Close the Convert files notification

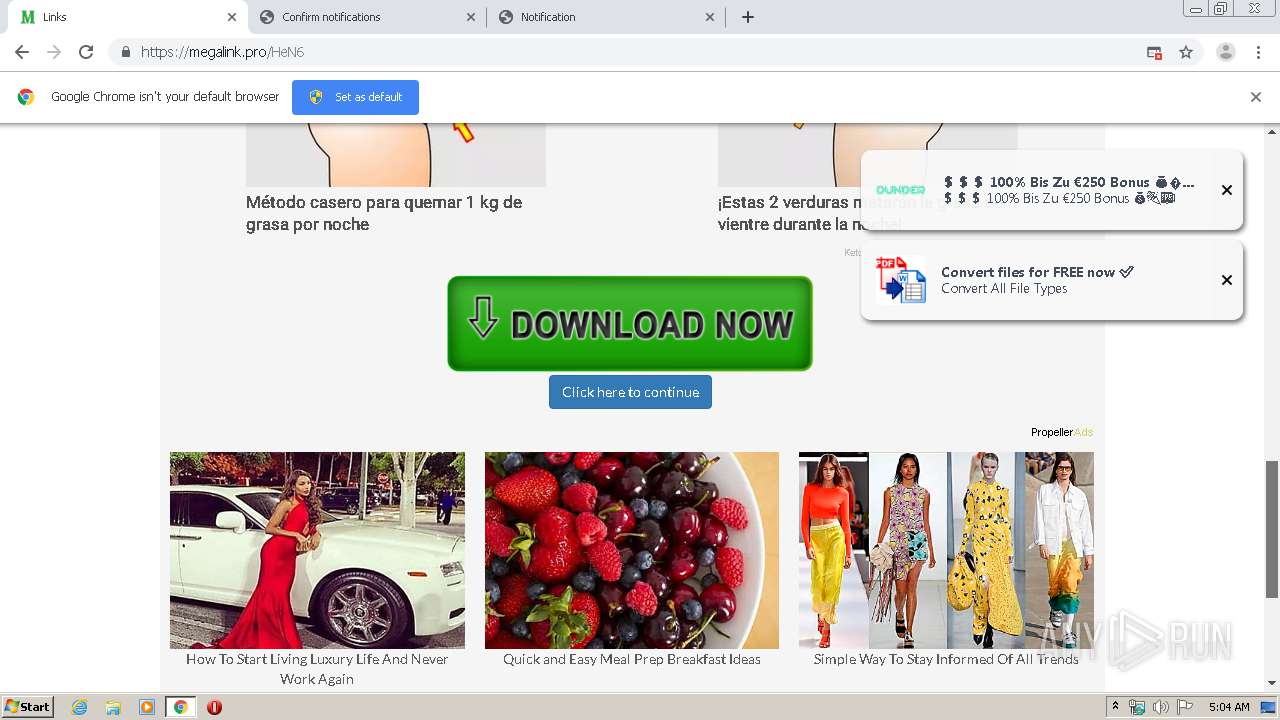pyautogui.click(x=1227, y=280)
